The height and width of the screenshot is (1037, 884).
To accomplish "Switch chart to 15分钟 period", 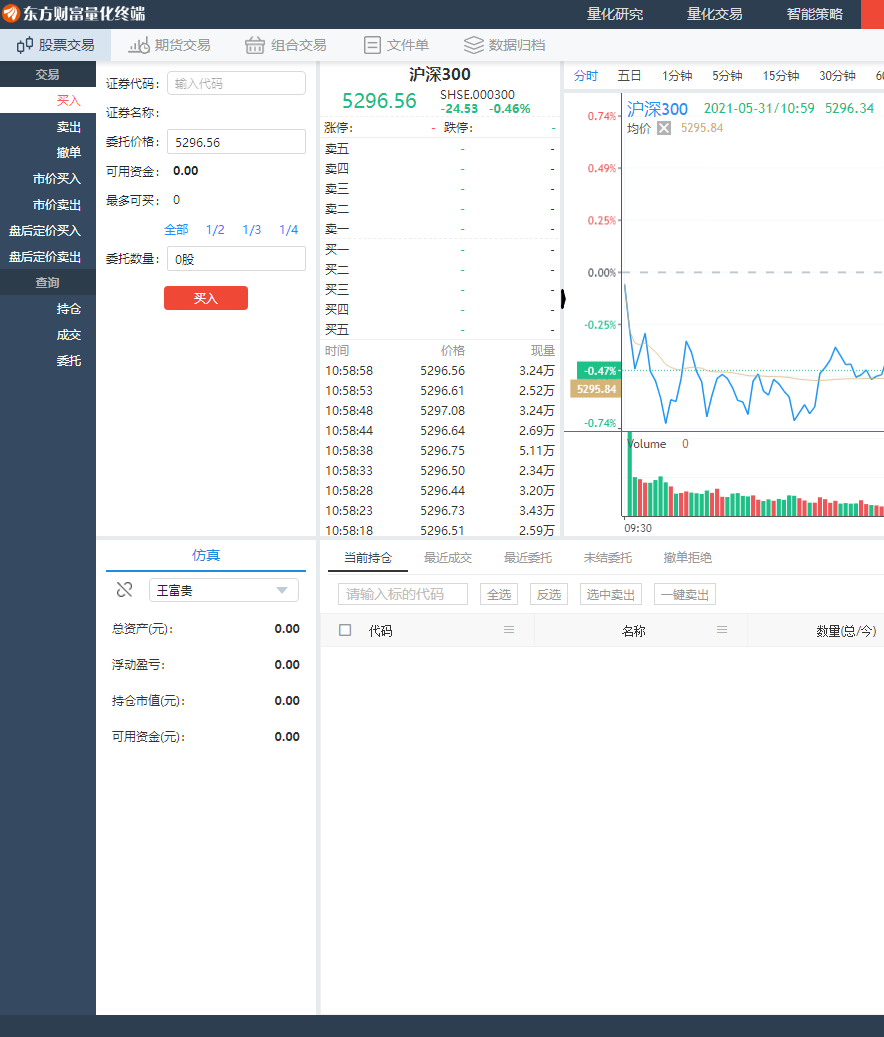I will (781, 75).
